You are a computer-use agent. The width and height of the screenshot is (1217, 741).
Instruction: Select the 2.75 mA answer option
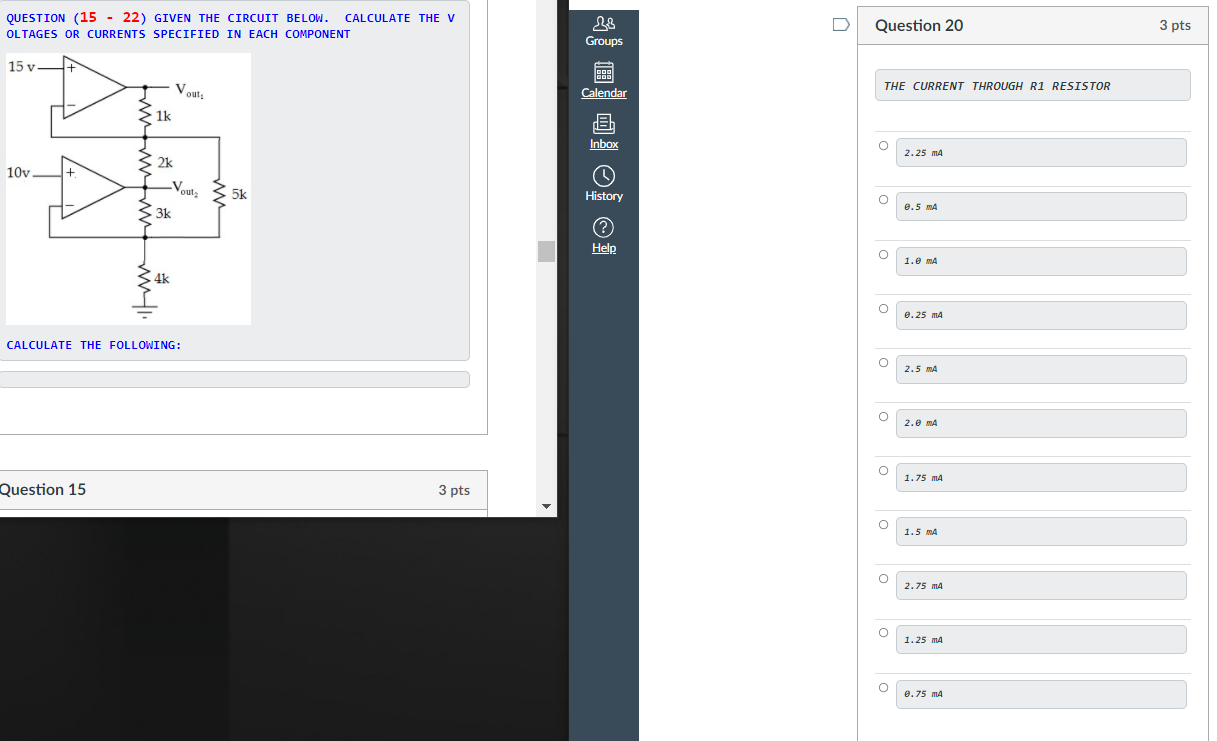[x=883, y=578]
